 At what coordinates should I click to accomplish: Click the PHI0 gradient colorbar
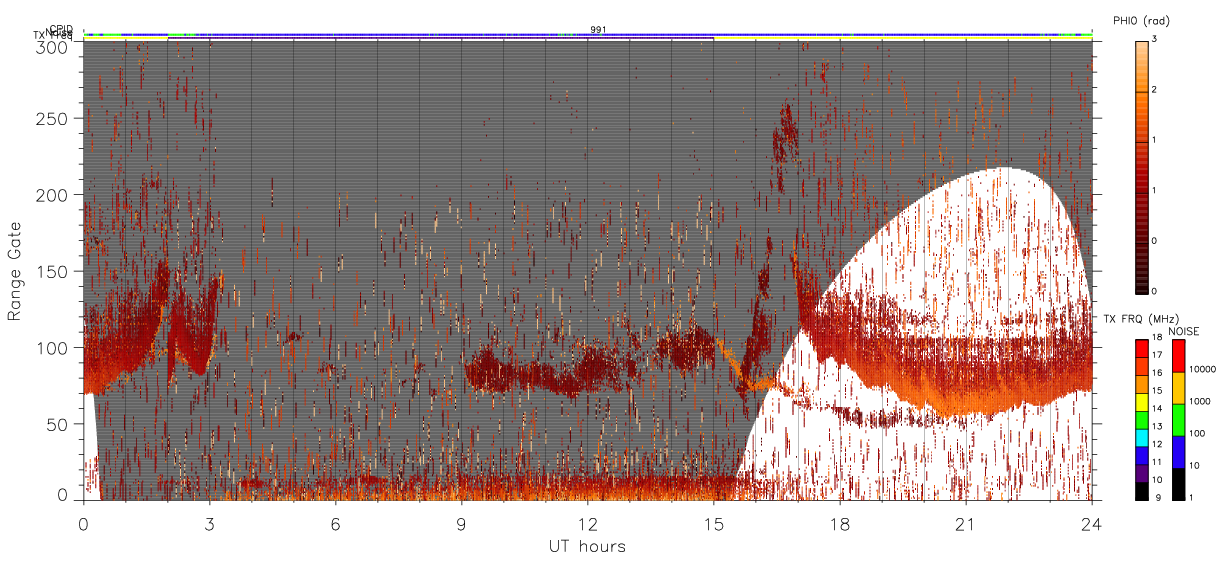tap(1142, 166)
